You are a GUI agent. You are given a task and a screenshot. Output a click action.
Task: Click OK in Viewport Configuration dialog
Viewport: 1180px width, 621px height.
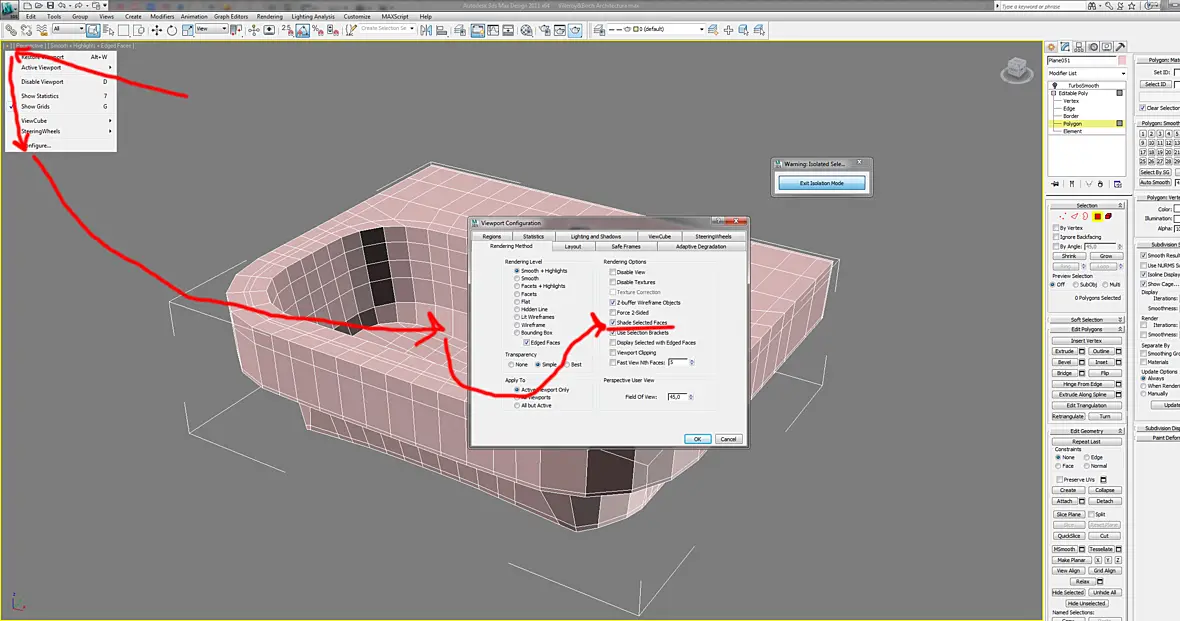coord(697,439)
